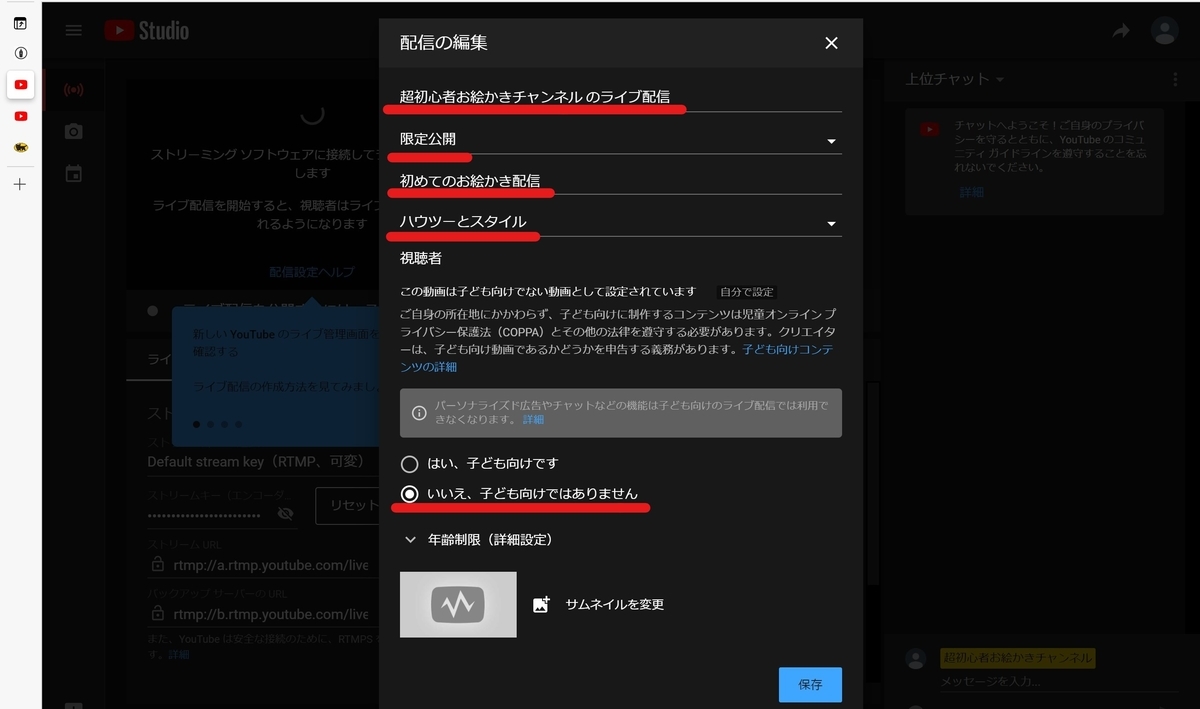Open 子ども向けコンテンツの詳細 link
This screenshot has height=709, width=1200.
(x=617, y=359)
